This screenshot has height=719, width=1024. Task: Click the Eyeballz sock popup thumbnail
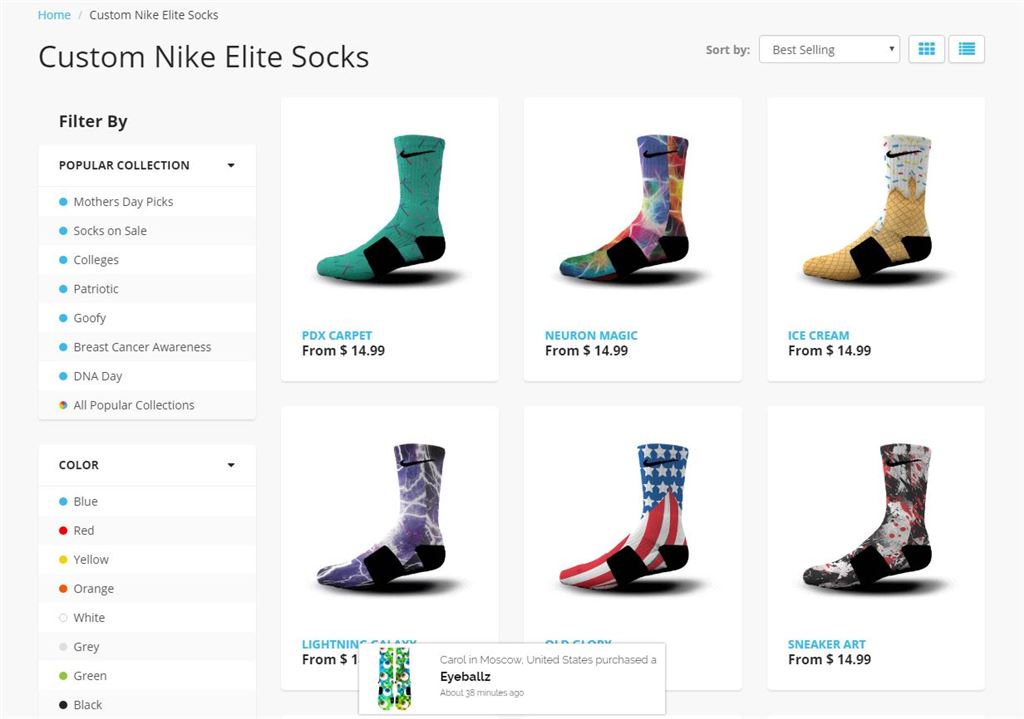coord(395,678)
